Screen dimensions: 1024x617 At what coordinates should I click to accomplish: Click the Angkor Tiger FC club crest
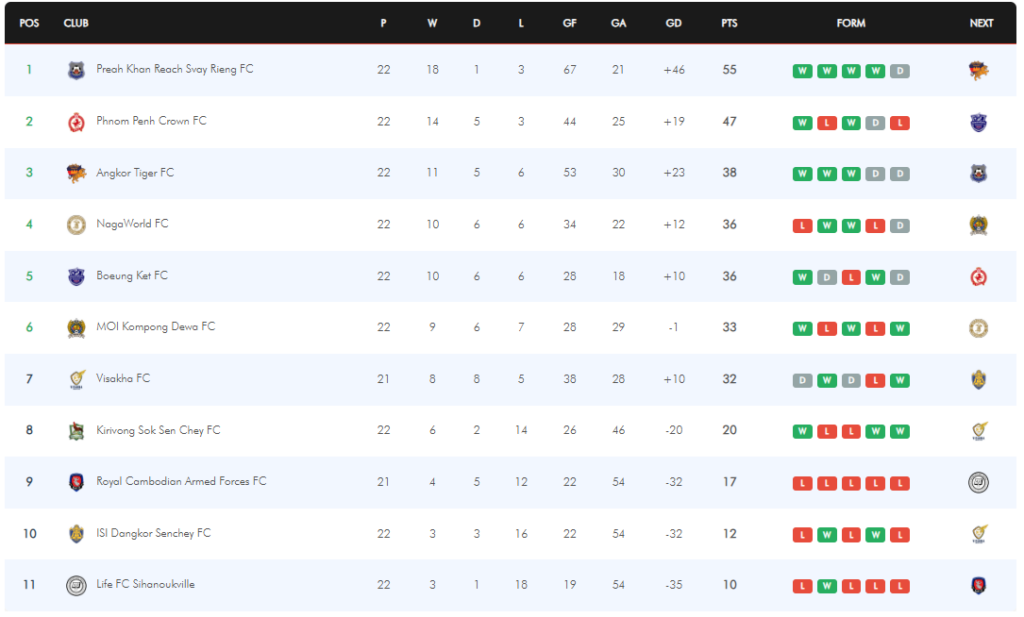76,173
